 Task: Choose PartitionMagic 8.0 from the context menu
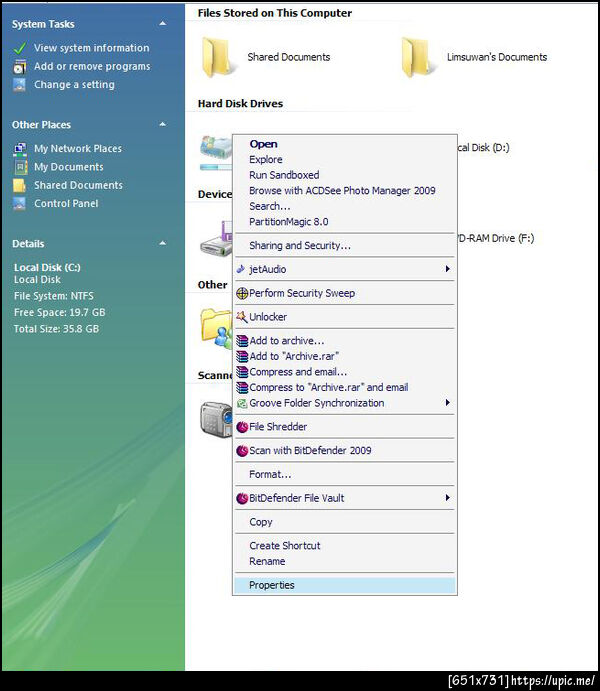click(x=344, y=222)
